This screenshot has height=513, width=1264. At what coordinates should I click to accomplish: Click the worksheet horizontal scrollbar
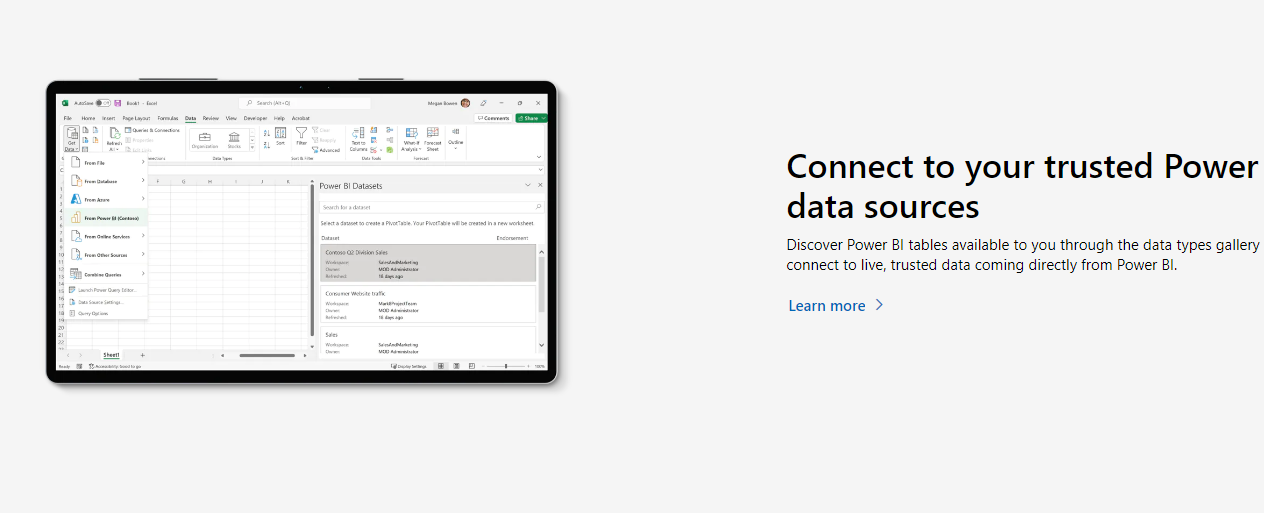[x=267, y=355]
